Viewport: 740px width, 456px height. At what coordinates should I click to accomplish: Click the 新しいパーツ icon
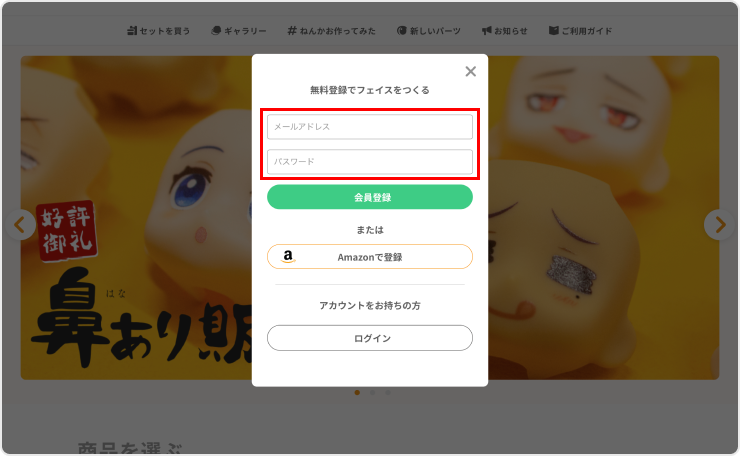pos(401,31)
